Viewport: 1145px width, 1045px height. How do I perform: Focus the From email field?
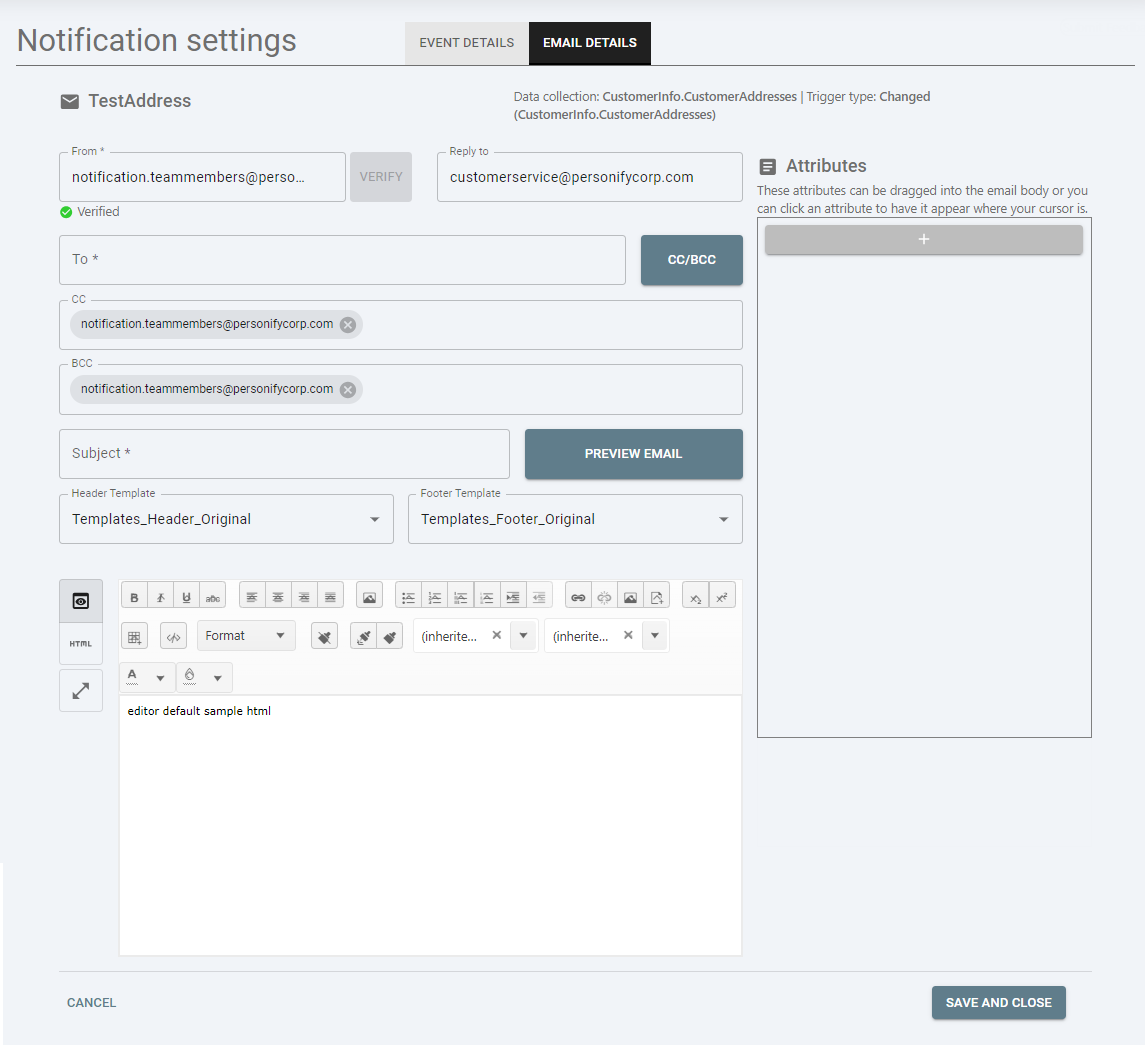click(x=202, y=177)
